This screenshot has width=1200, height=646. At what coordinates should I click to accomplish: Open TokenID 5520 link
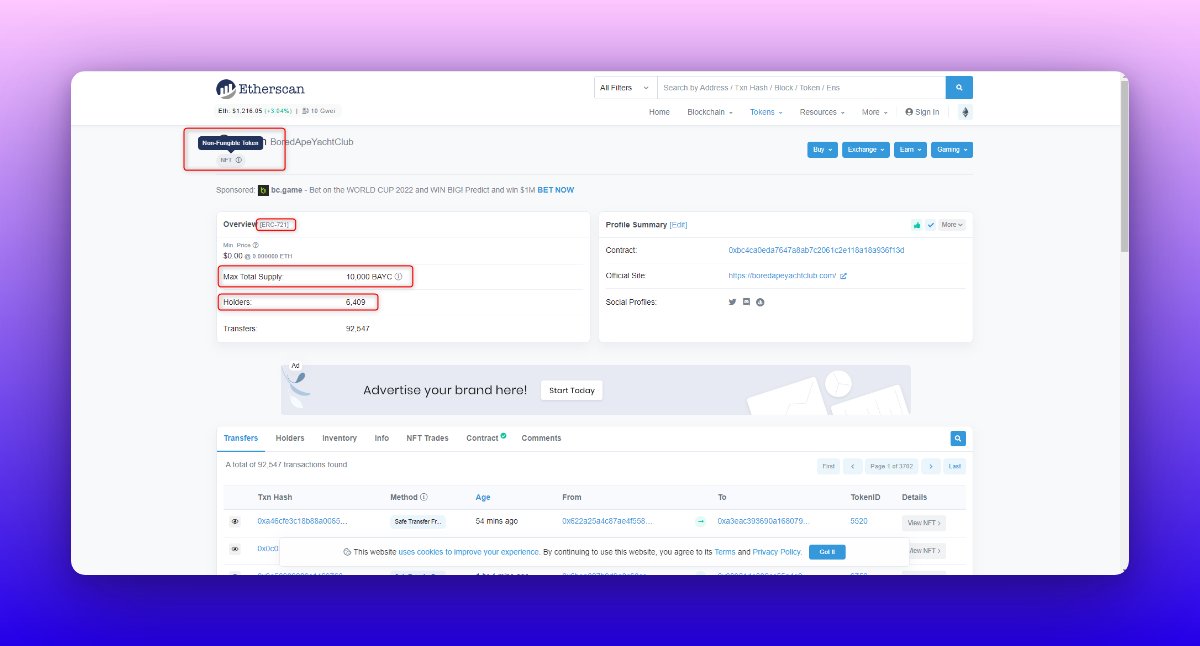[859, 522]
